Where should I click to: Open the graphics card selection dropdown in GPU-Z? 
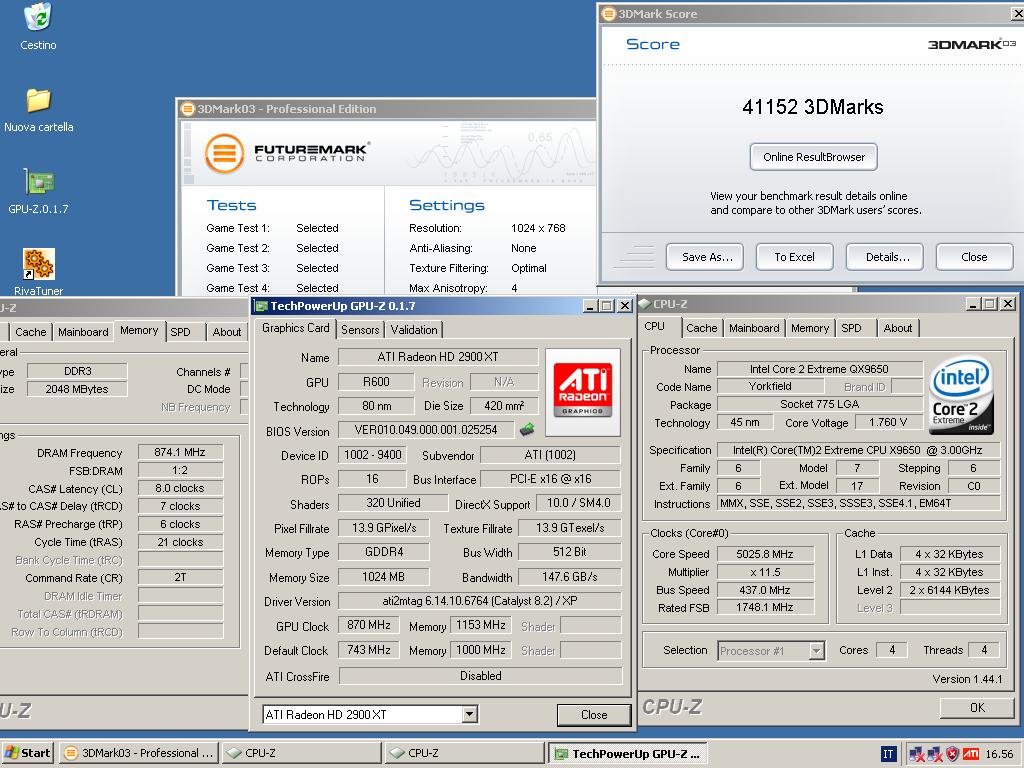click(x=470, y=714)
